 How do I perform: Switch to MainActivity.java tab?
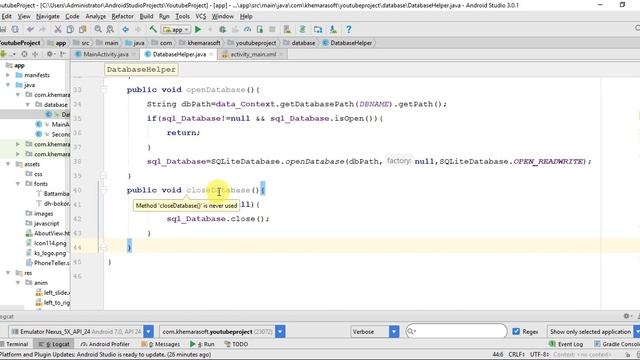[105, 54]
